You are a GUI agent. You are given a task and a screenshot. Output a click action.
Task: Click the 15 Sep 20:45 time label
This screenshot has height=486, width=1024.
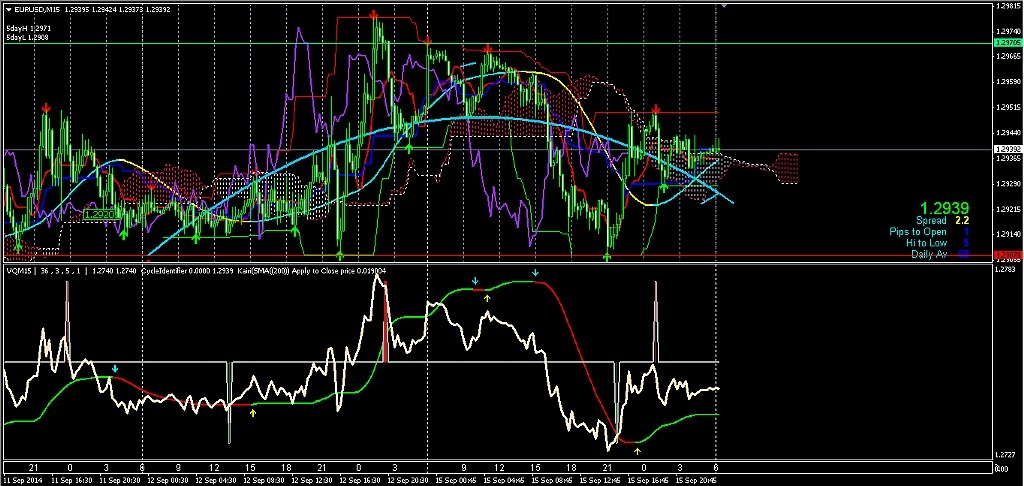(x=694, y=479)
